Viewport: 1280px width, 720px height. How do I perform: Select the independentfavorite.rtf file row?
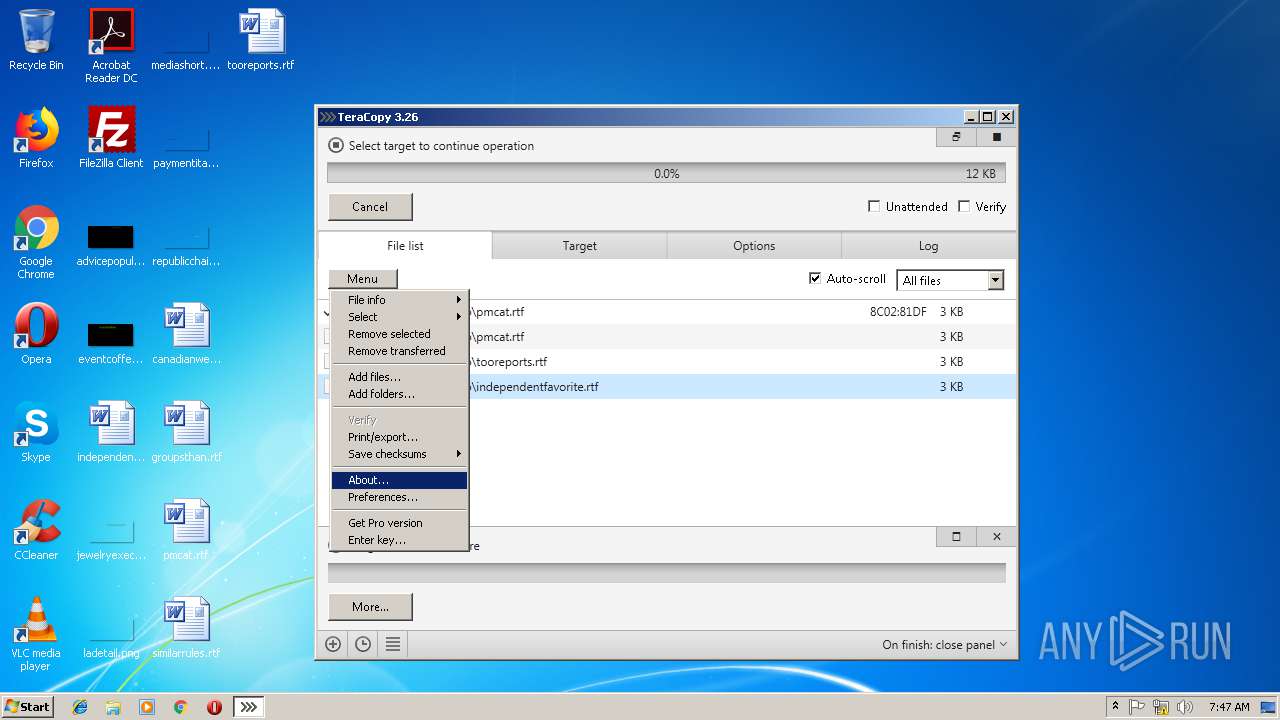coord(667,387)
